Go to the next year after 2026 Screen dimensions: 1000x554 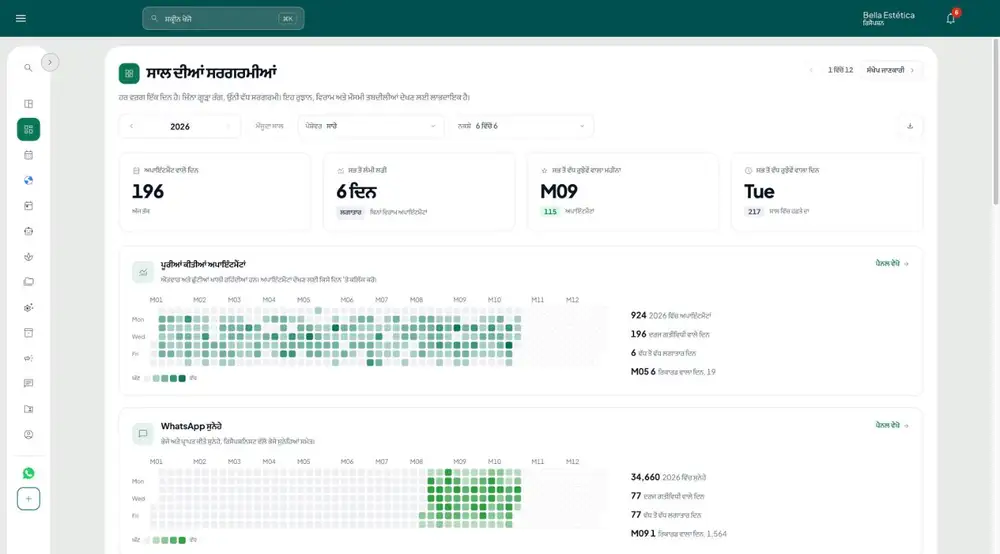[228, 126]
